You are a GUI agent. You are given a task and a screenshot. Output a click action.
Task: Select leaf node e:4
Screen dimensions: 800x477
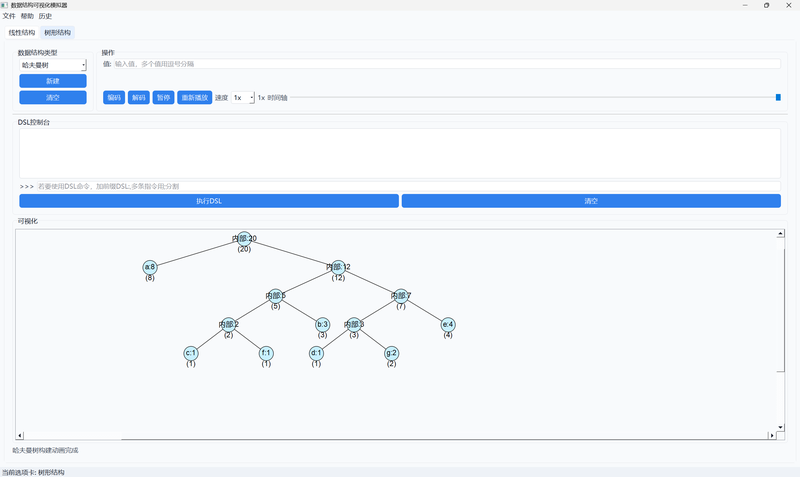coord(448,324)
